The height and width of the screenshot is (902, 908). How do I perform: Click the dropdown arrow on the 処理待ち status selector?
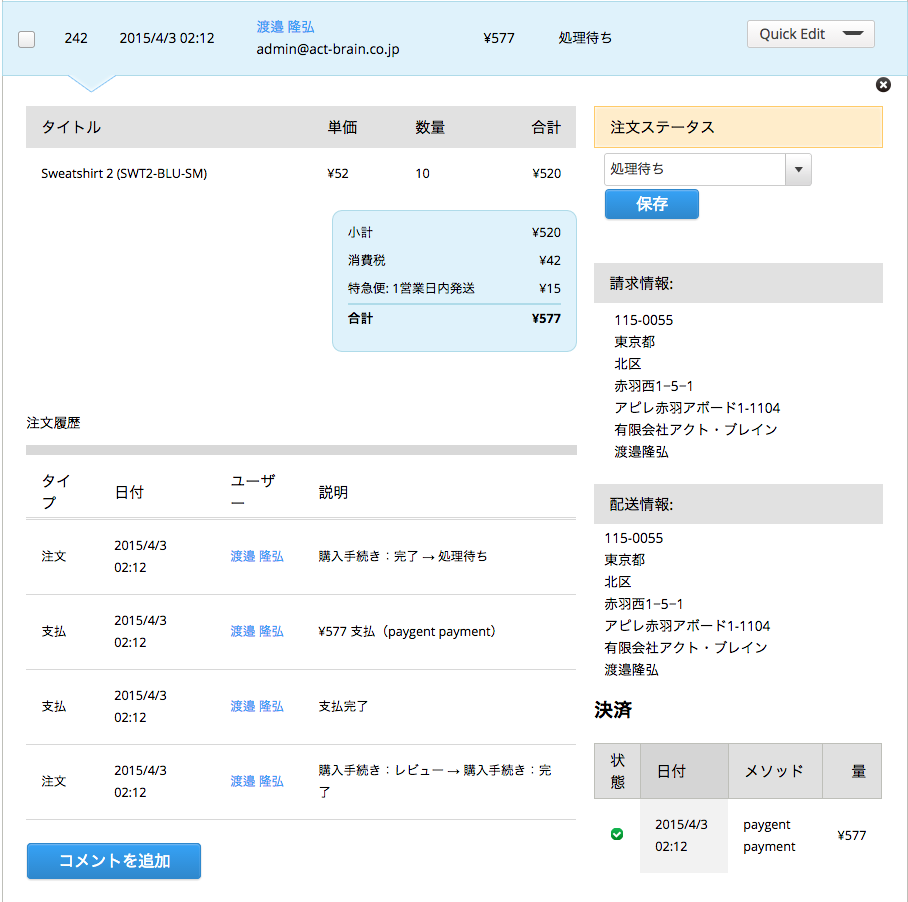tap(797, 170)
